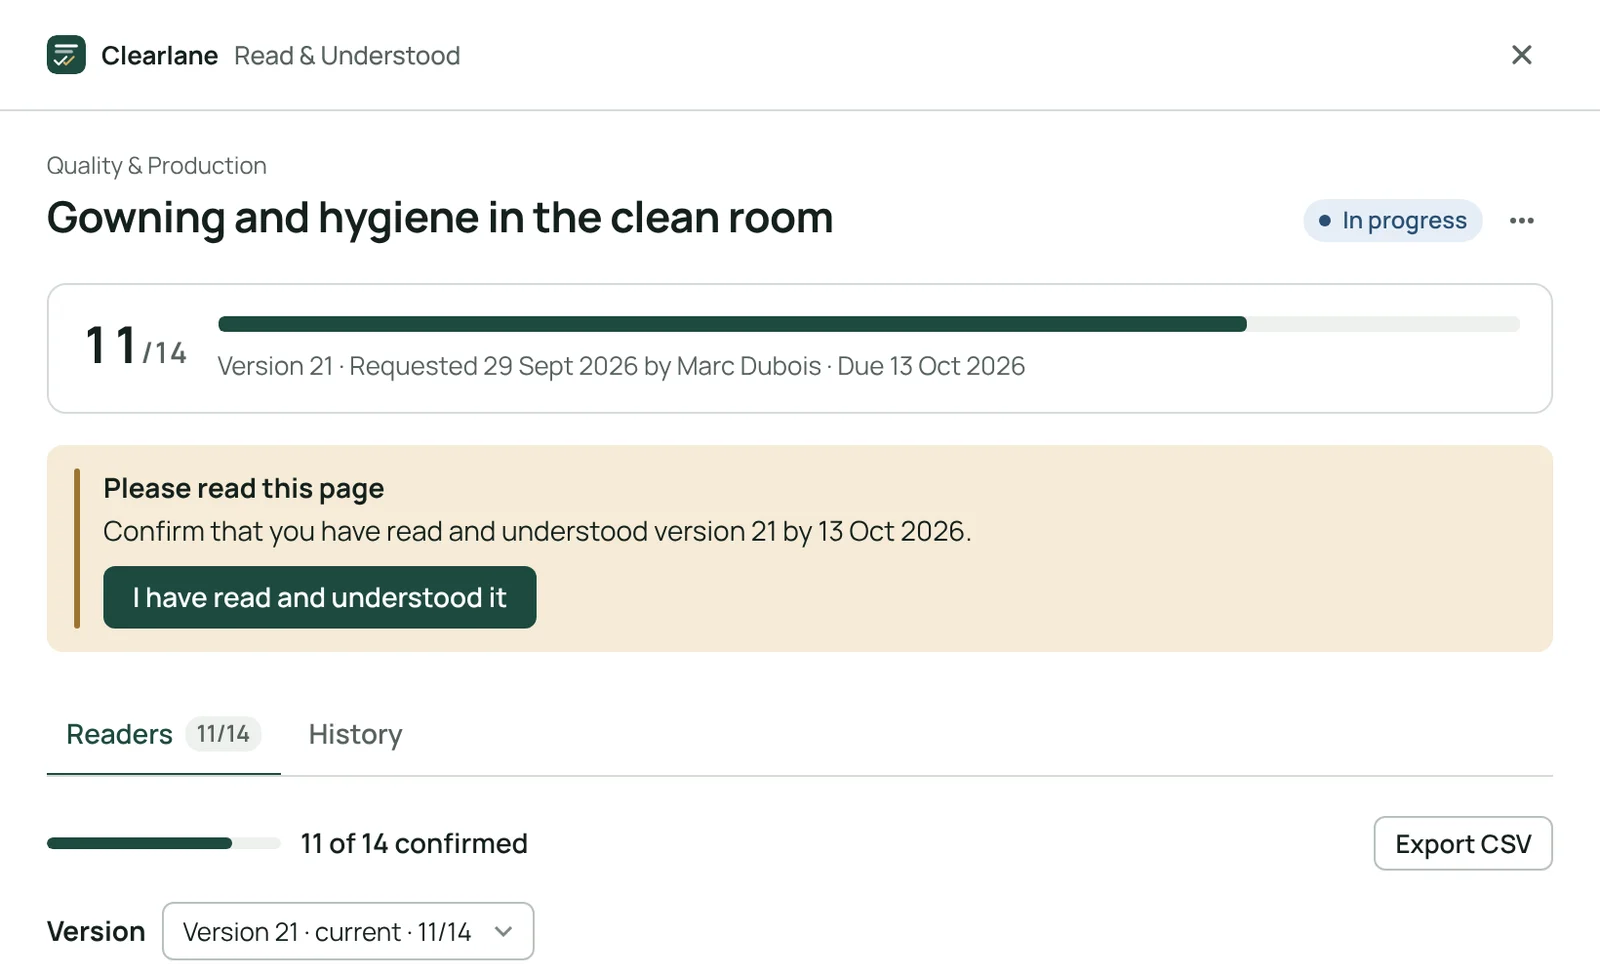The height and width of the screenshot is (976, 1600).
Task: Close the Read & Understood panel
Action: click(1521, 55)
